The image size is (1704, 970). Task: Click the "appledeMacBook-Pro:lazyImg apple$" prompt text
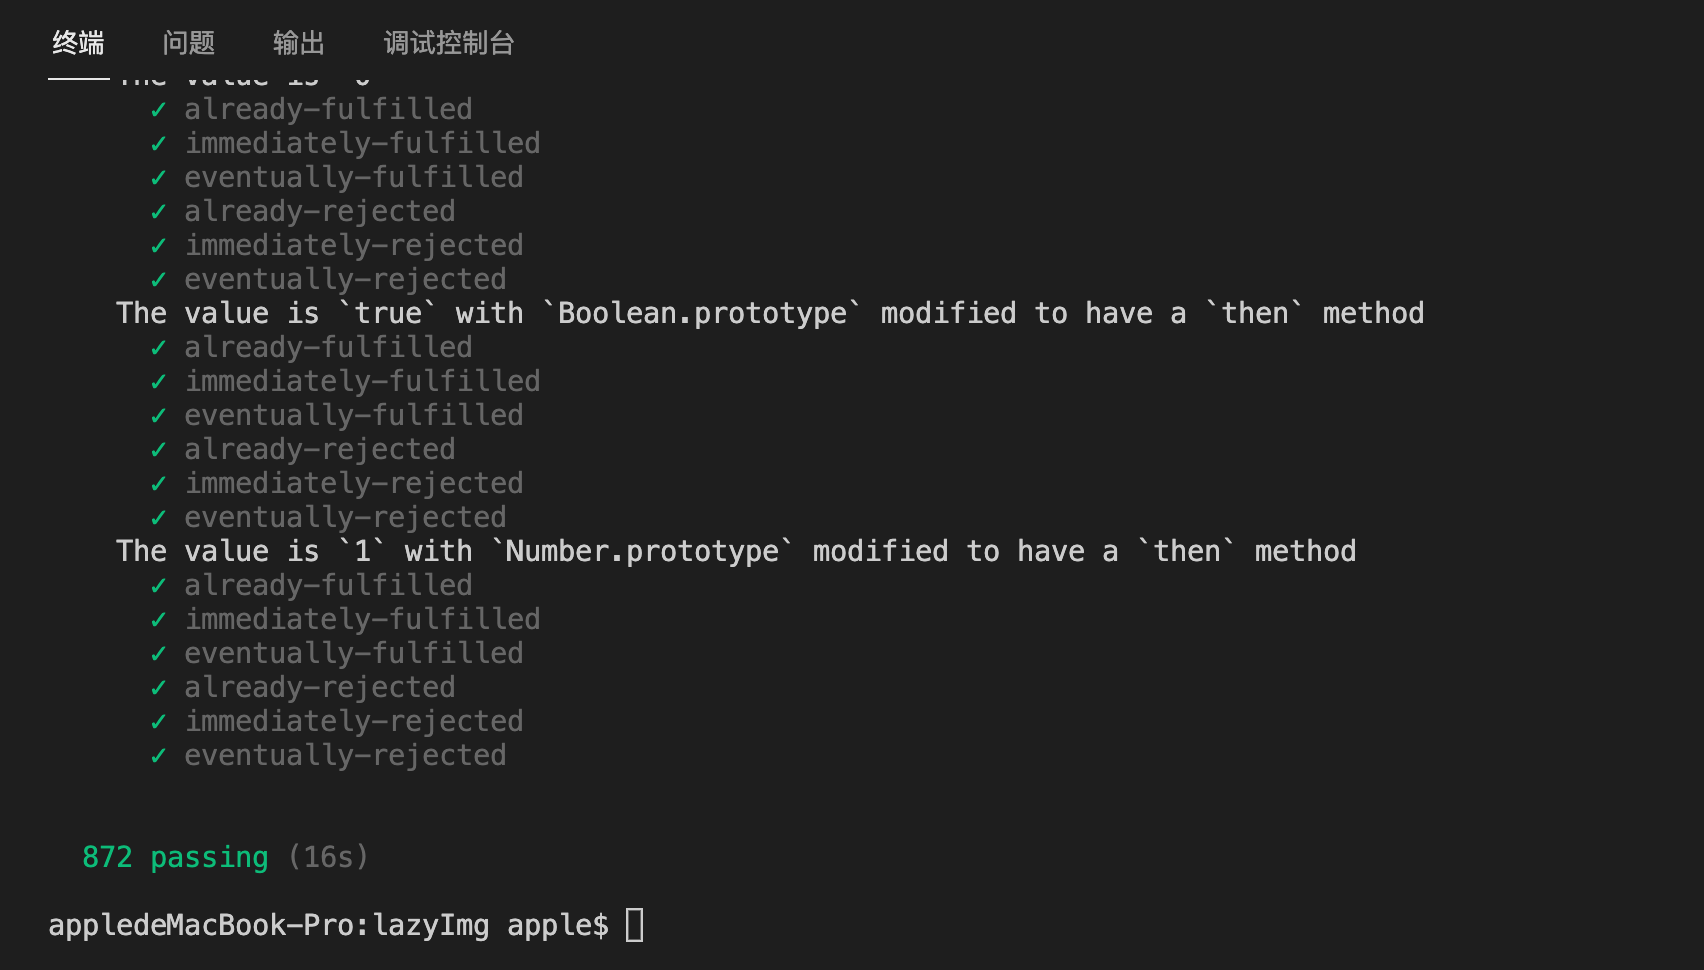tap(328, 925)
